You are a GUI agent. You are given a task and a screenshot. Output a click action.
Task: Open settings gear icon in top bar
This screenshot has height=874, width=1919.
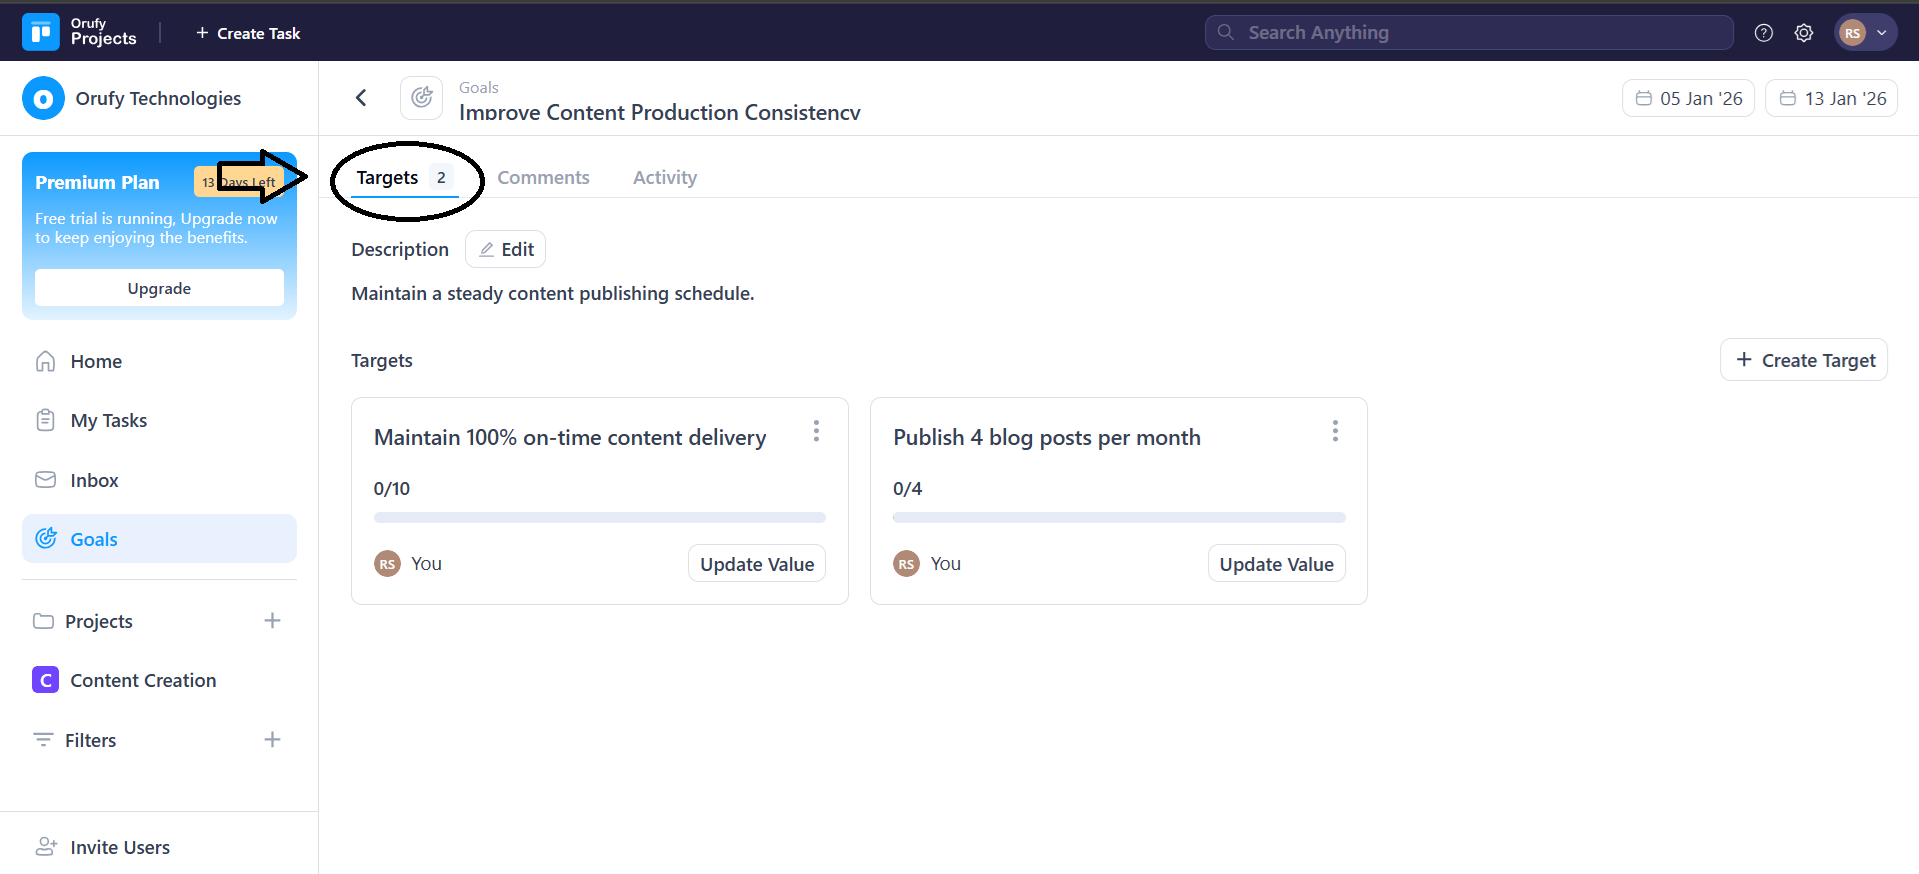tap(1804, 33)
